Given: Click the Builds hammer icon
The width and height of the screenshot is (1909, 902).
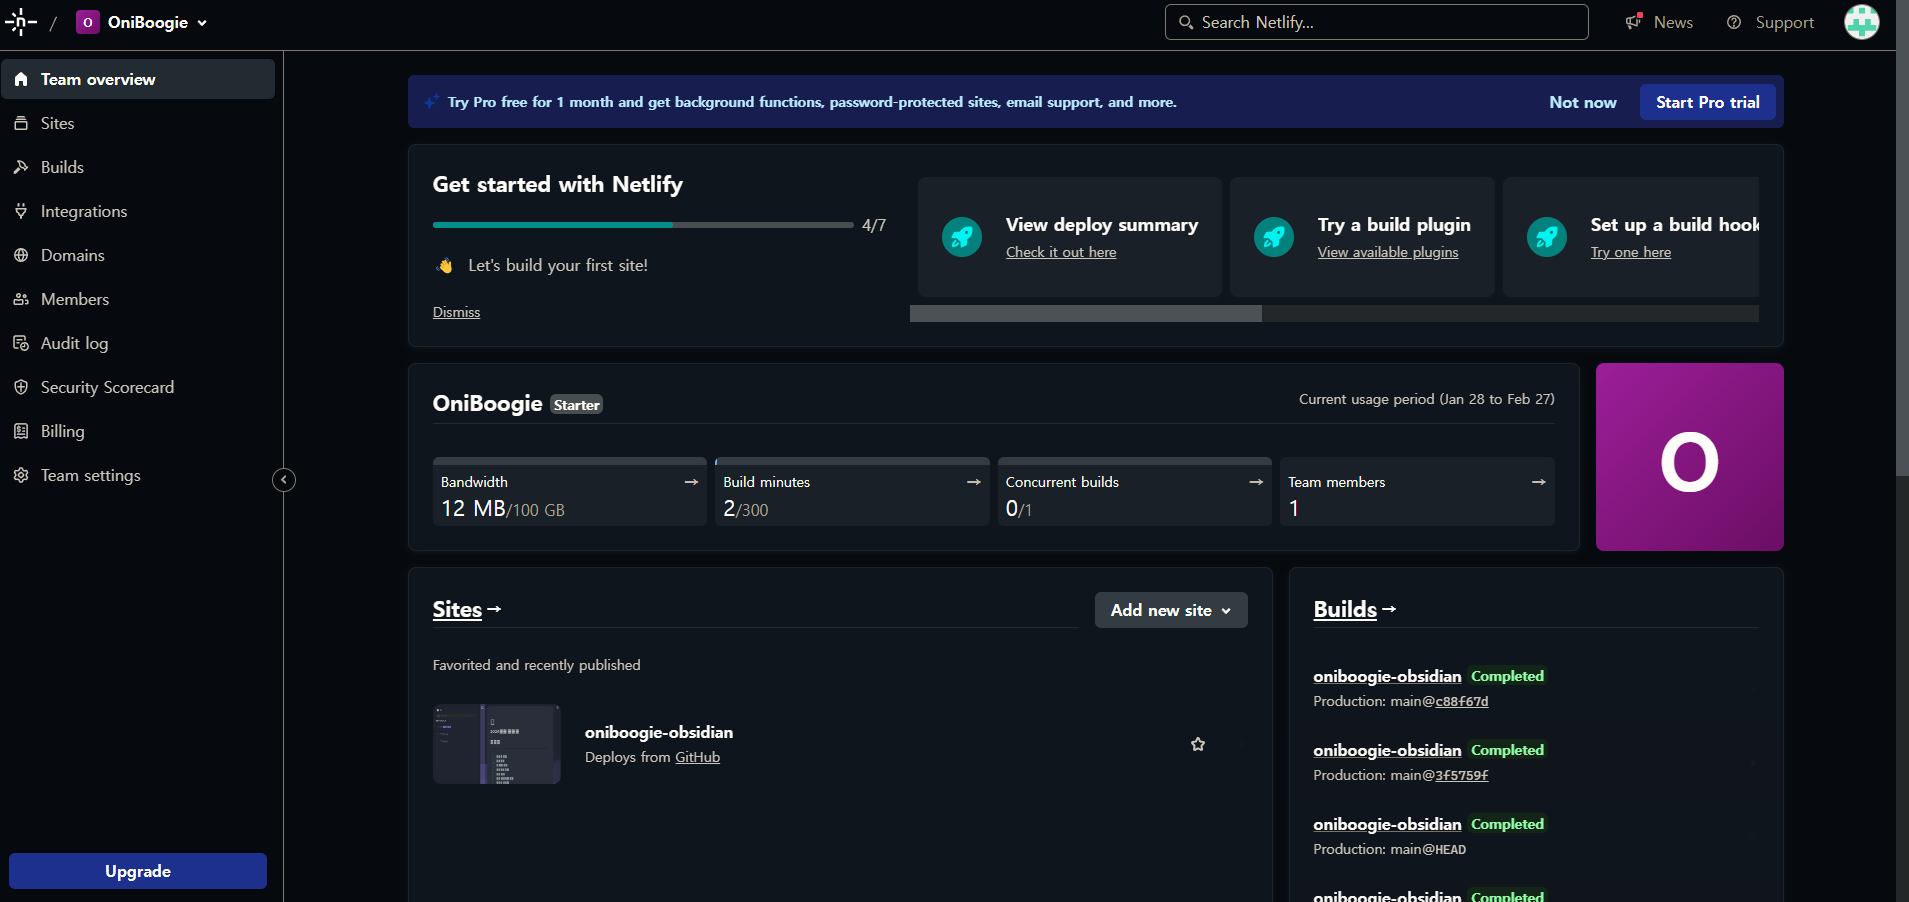Looking at the screenshot, I should (x=21, y=167).
